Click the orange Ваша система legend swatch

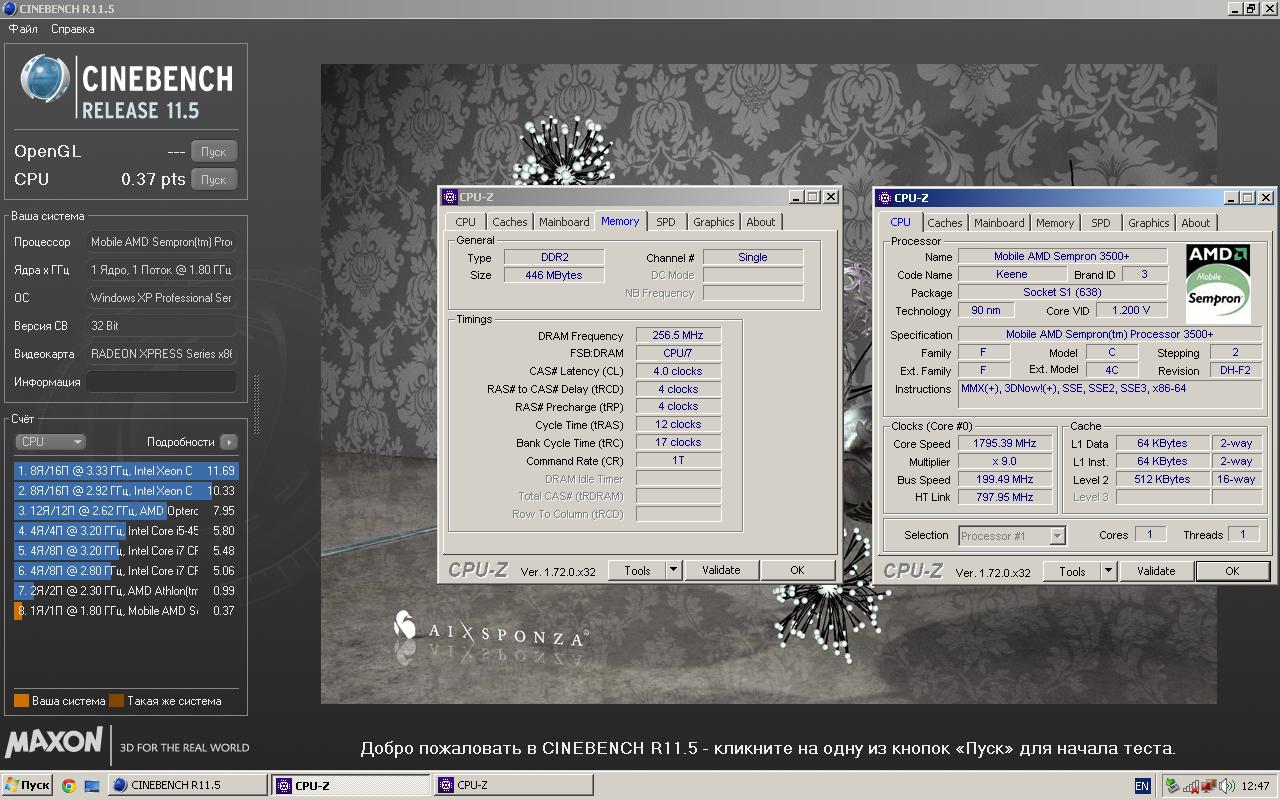click(x=21, y=701)
